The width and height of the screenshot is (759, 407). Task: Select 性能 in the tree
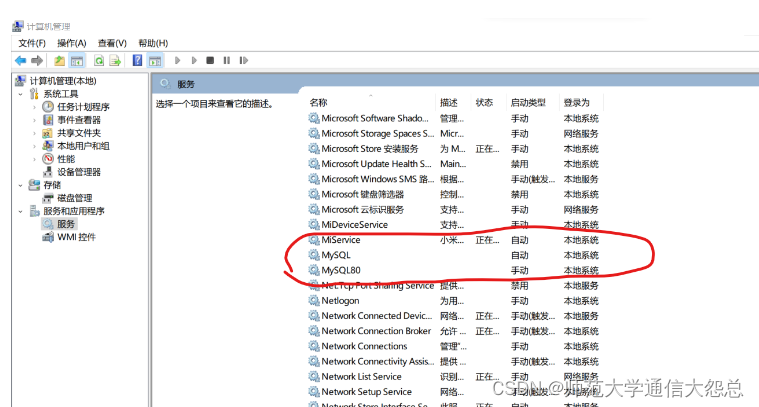coord(66,159)
